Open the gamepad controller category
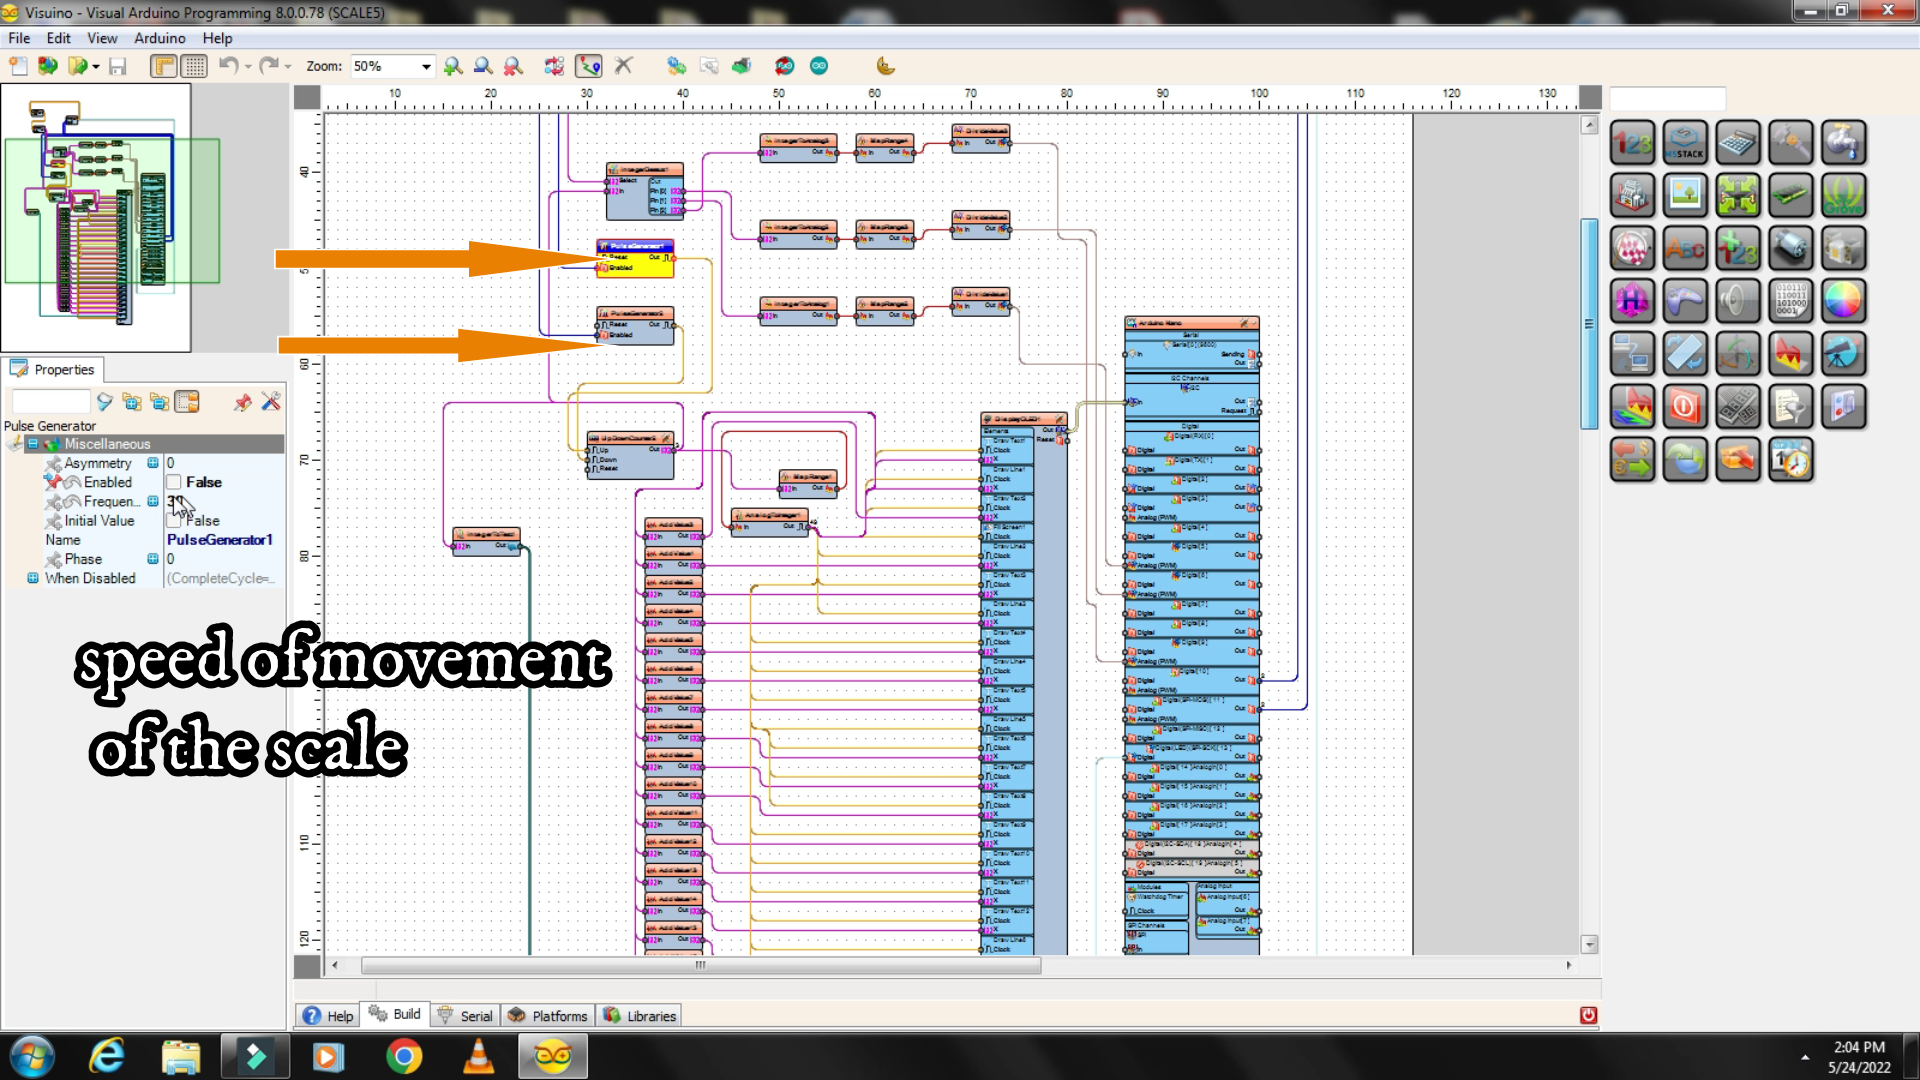Image resolution: width=1920 pixels, height=1080 pixels. coord(1685,301)
